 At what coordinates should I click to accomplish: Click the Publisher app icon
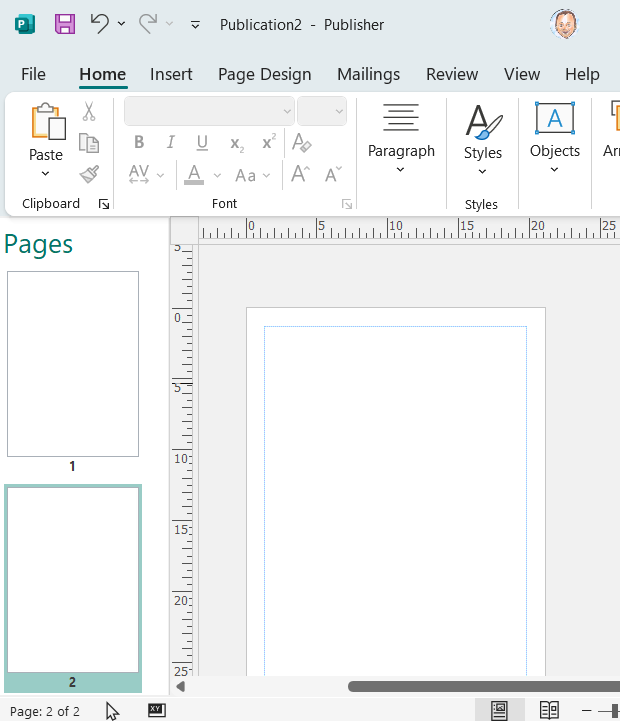point(25,24)
